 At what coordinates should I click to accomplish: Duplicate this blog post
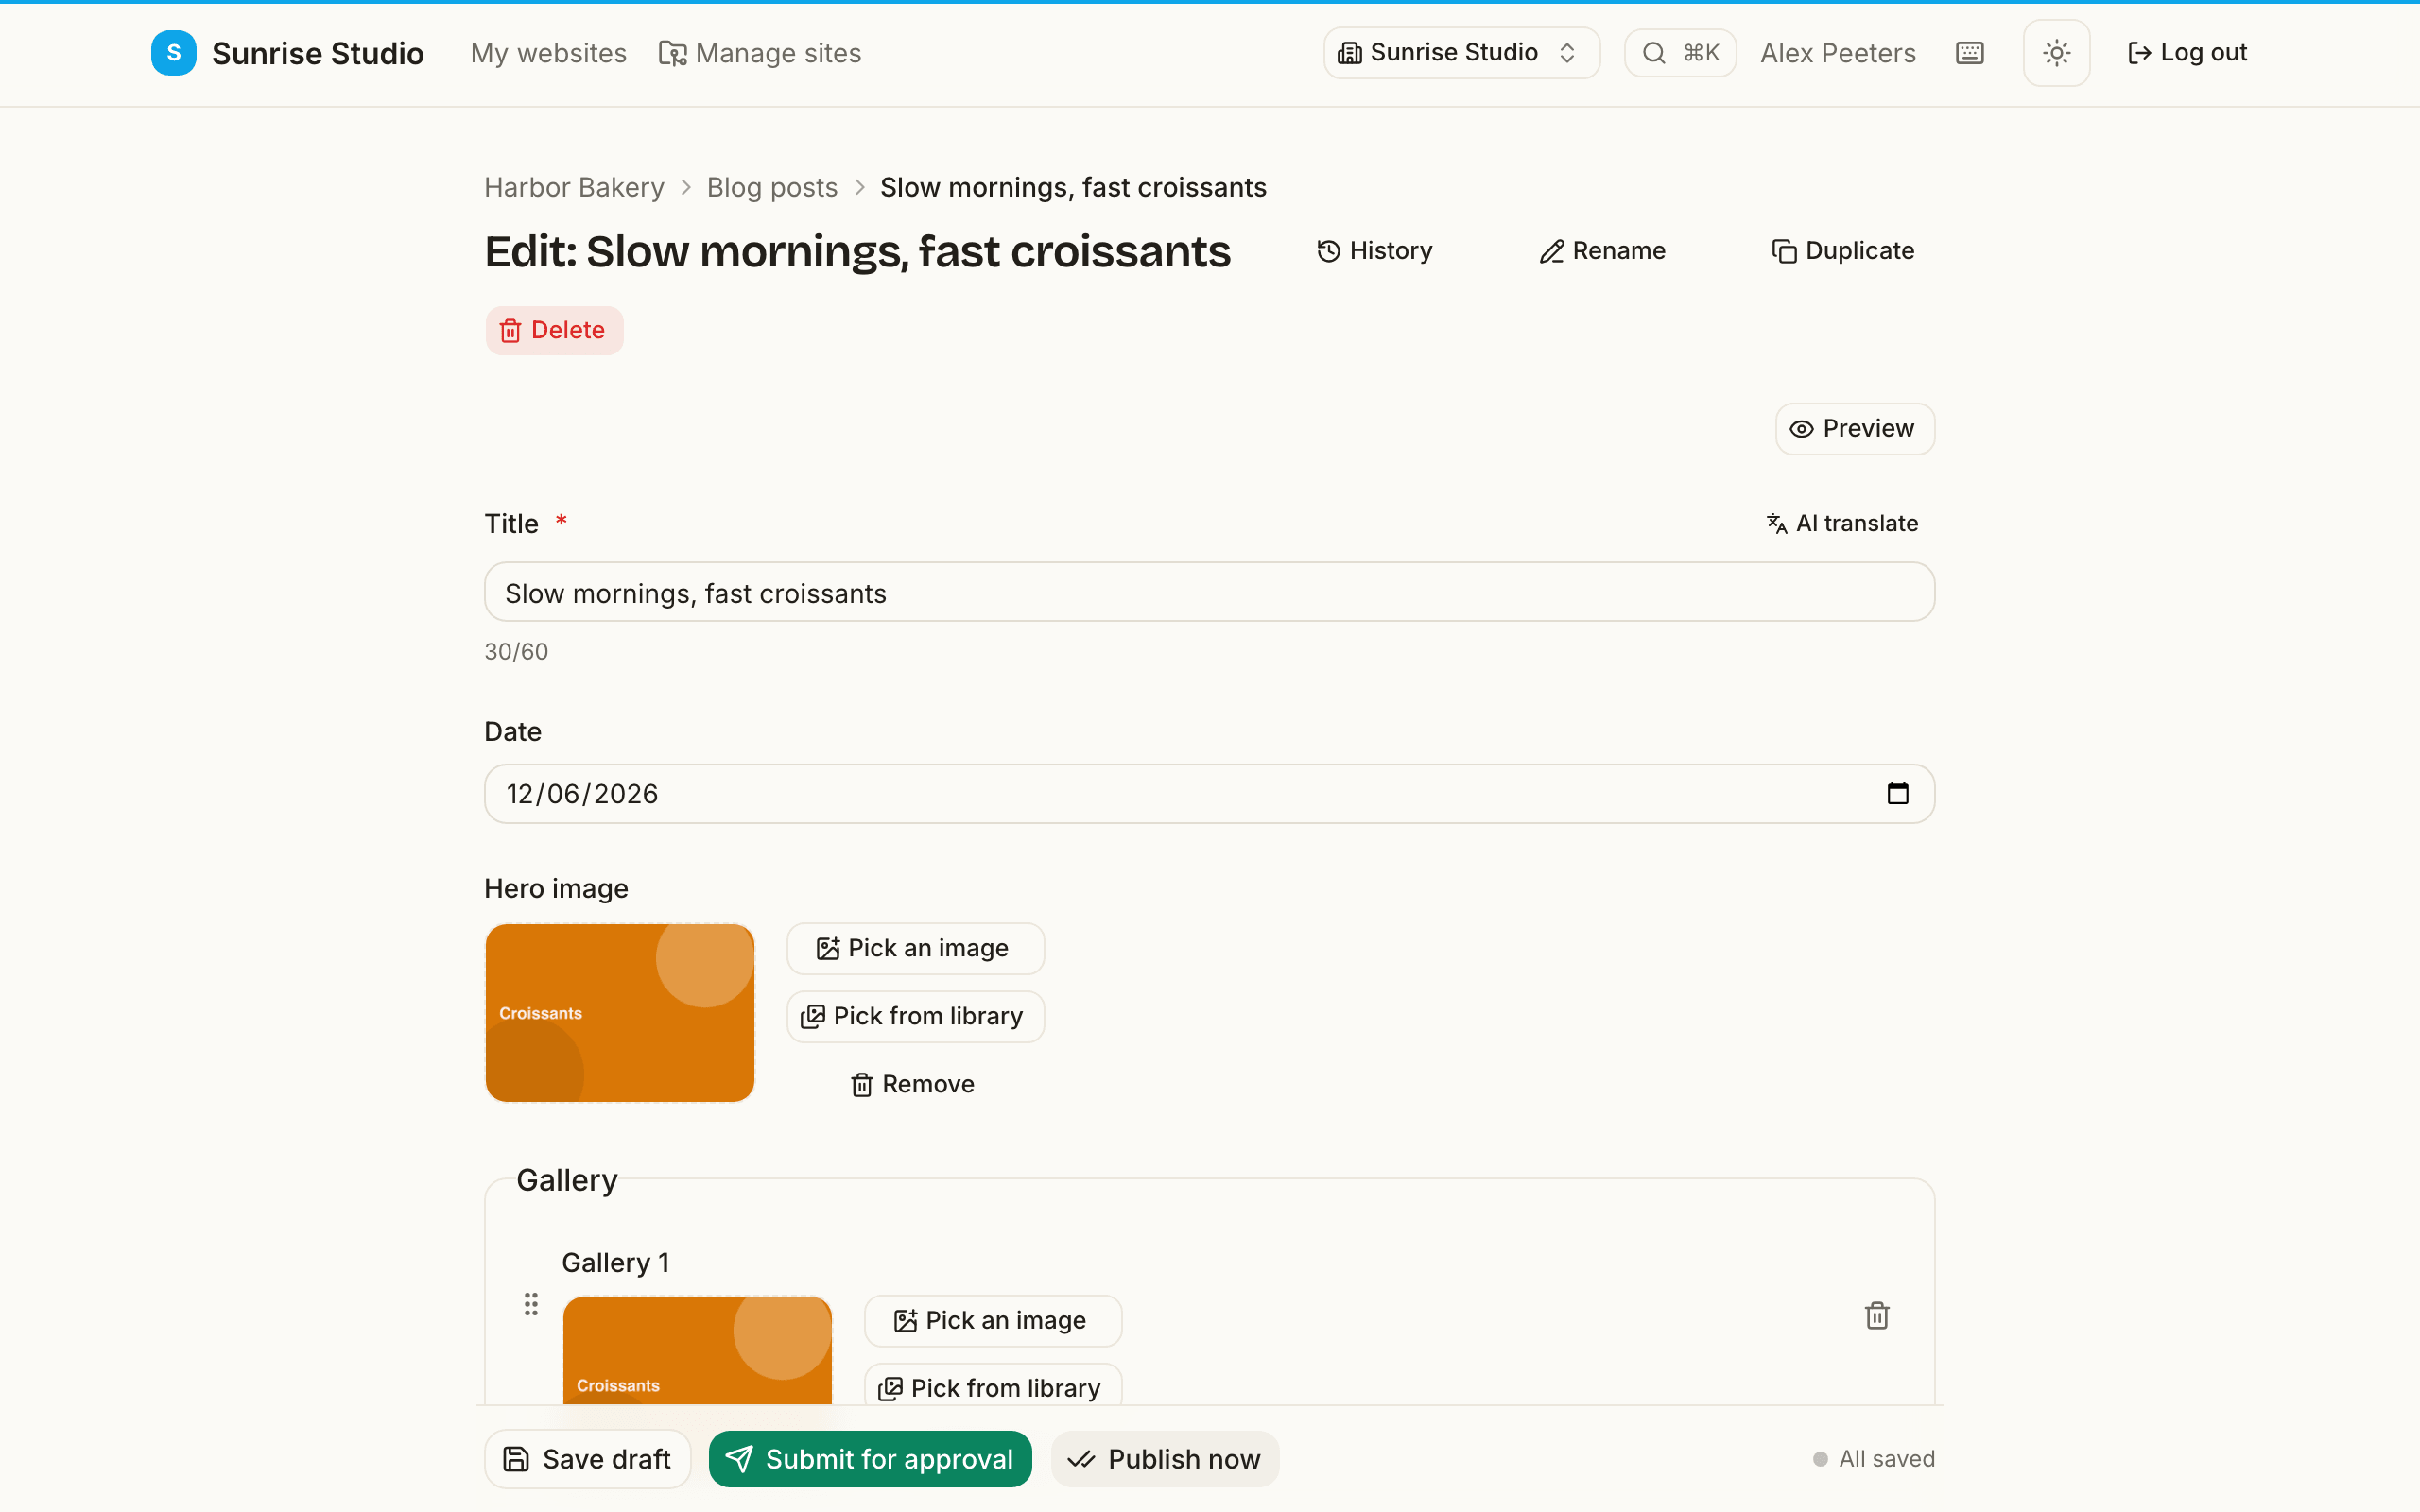point(1842,250)
